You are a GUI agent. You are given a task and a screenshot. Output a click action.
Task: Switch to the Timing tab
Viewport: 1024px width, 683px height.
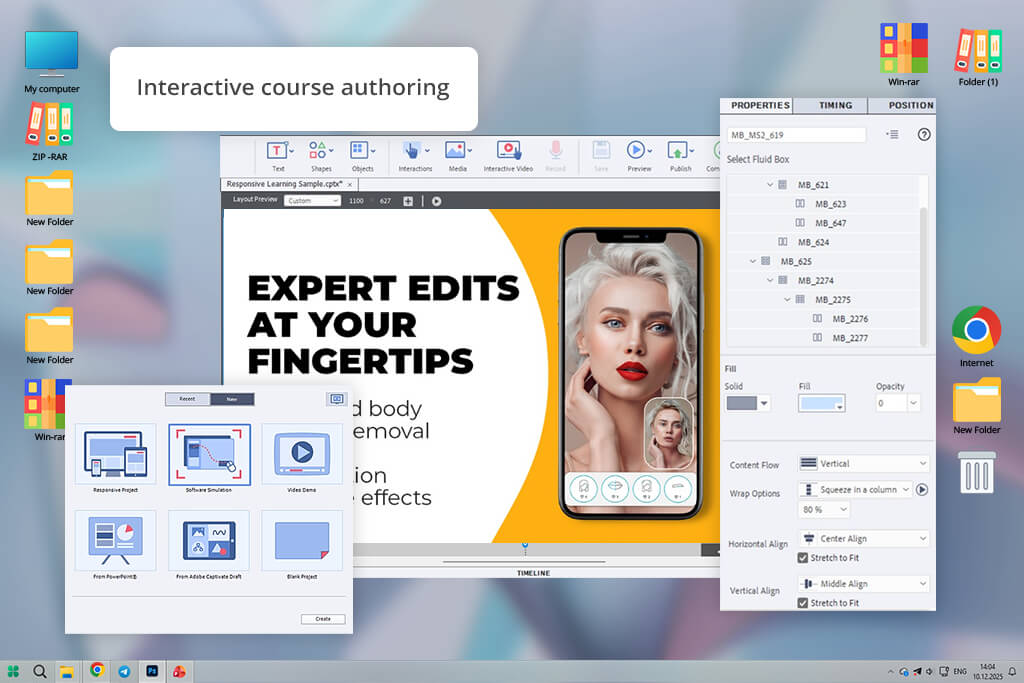coord(835,105)
